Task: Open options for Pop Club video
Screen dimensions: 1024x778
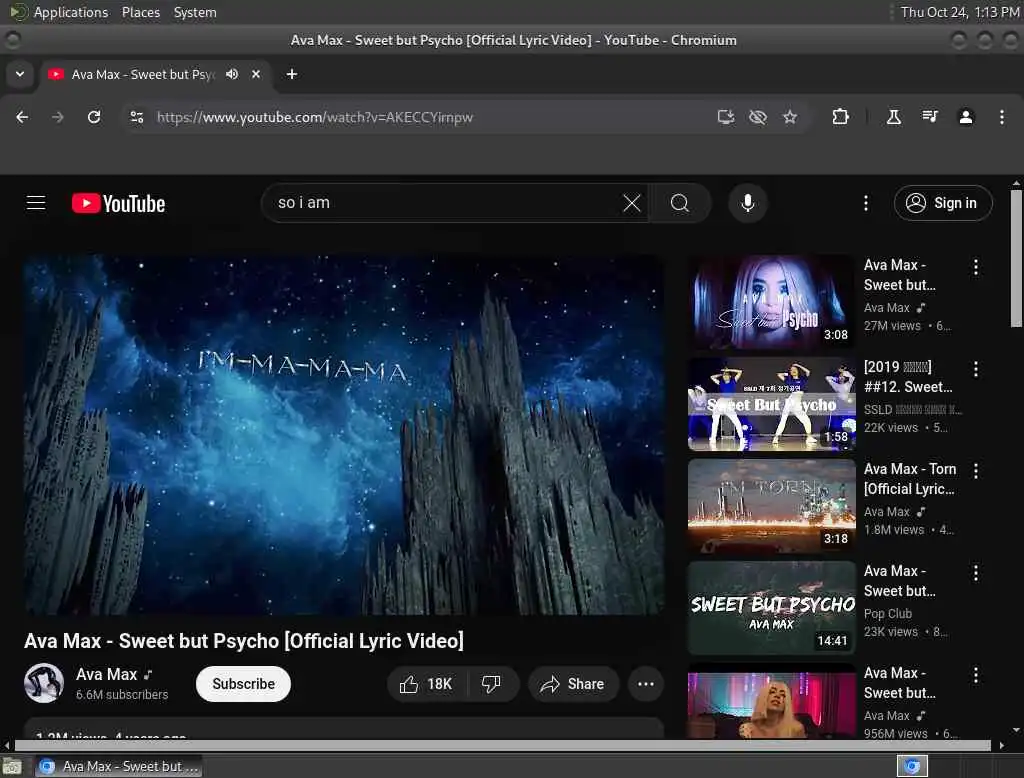Action: click(x=976, y=573)
